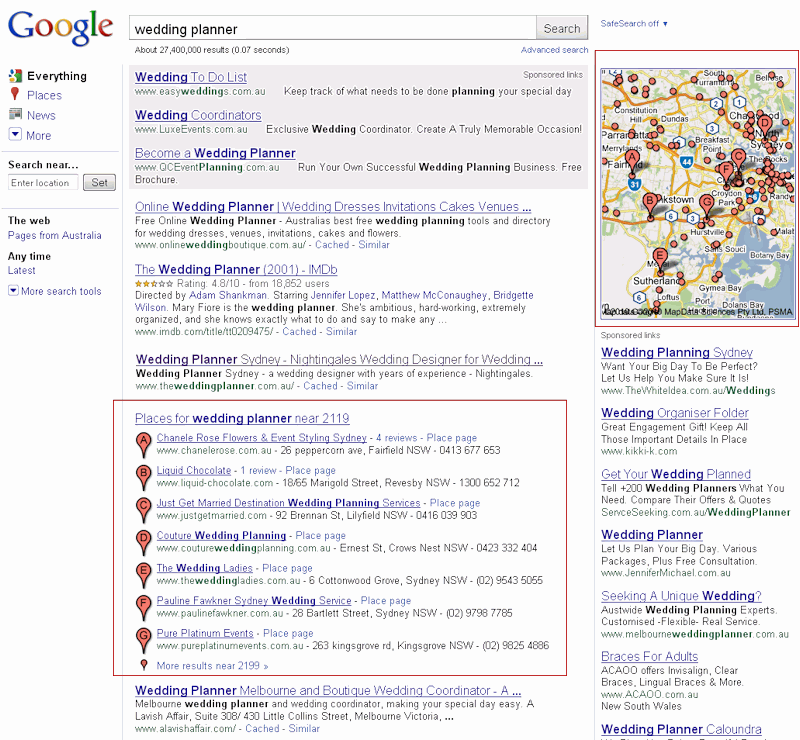Select News in the sidebar
Image resolution: width=800 pixels, height=740 pixels.
pyautogui.click(x=41, y=115)
